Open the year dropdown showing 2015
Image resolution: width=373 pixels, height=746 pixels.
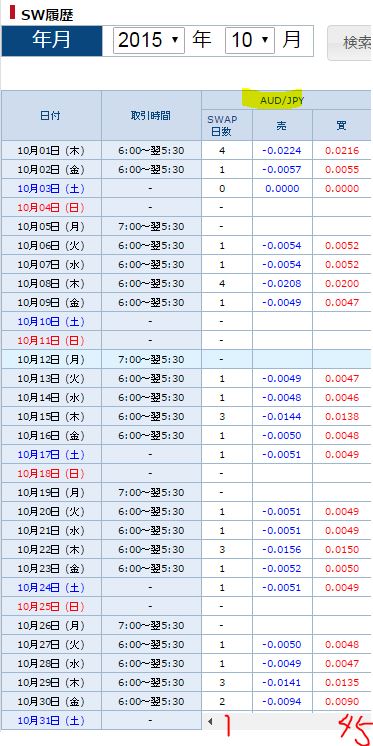pyautogui.click(x=148, y=40)
